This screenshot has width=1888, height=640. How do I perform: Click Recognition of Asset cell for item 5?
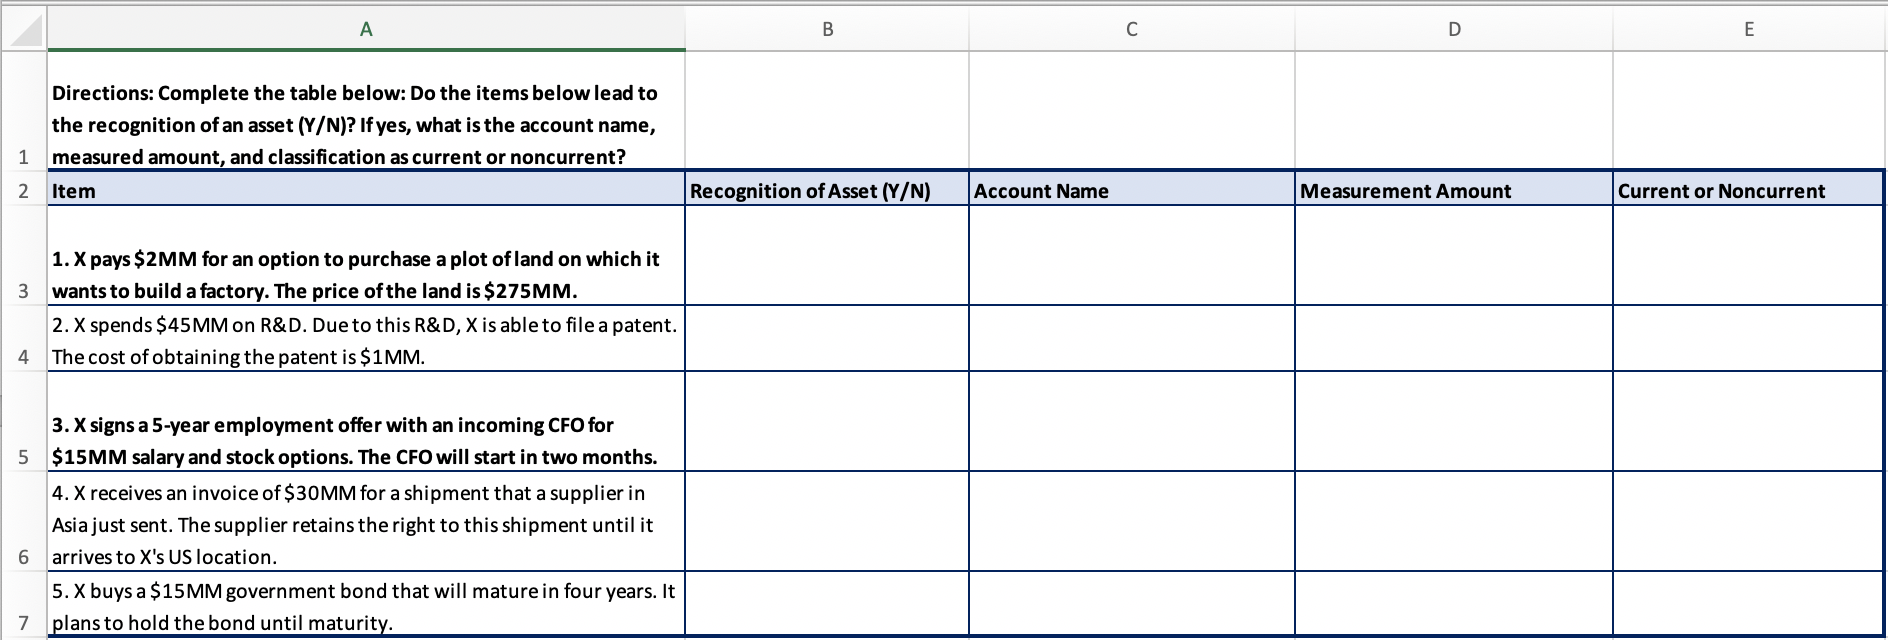click(x=827, y=605)
